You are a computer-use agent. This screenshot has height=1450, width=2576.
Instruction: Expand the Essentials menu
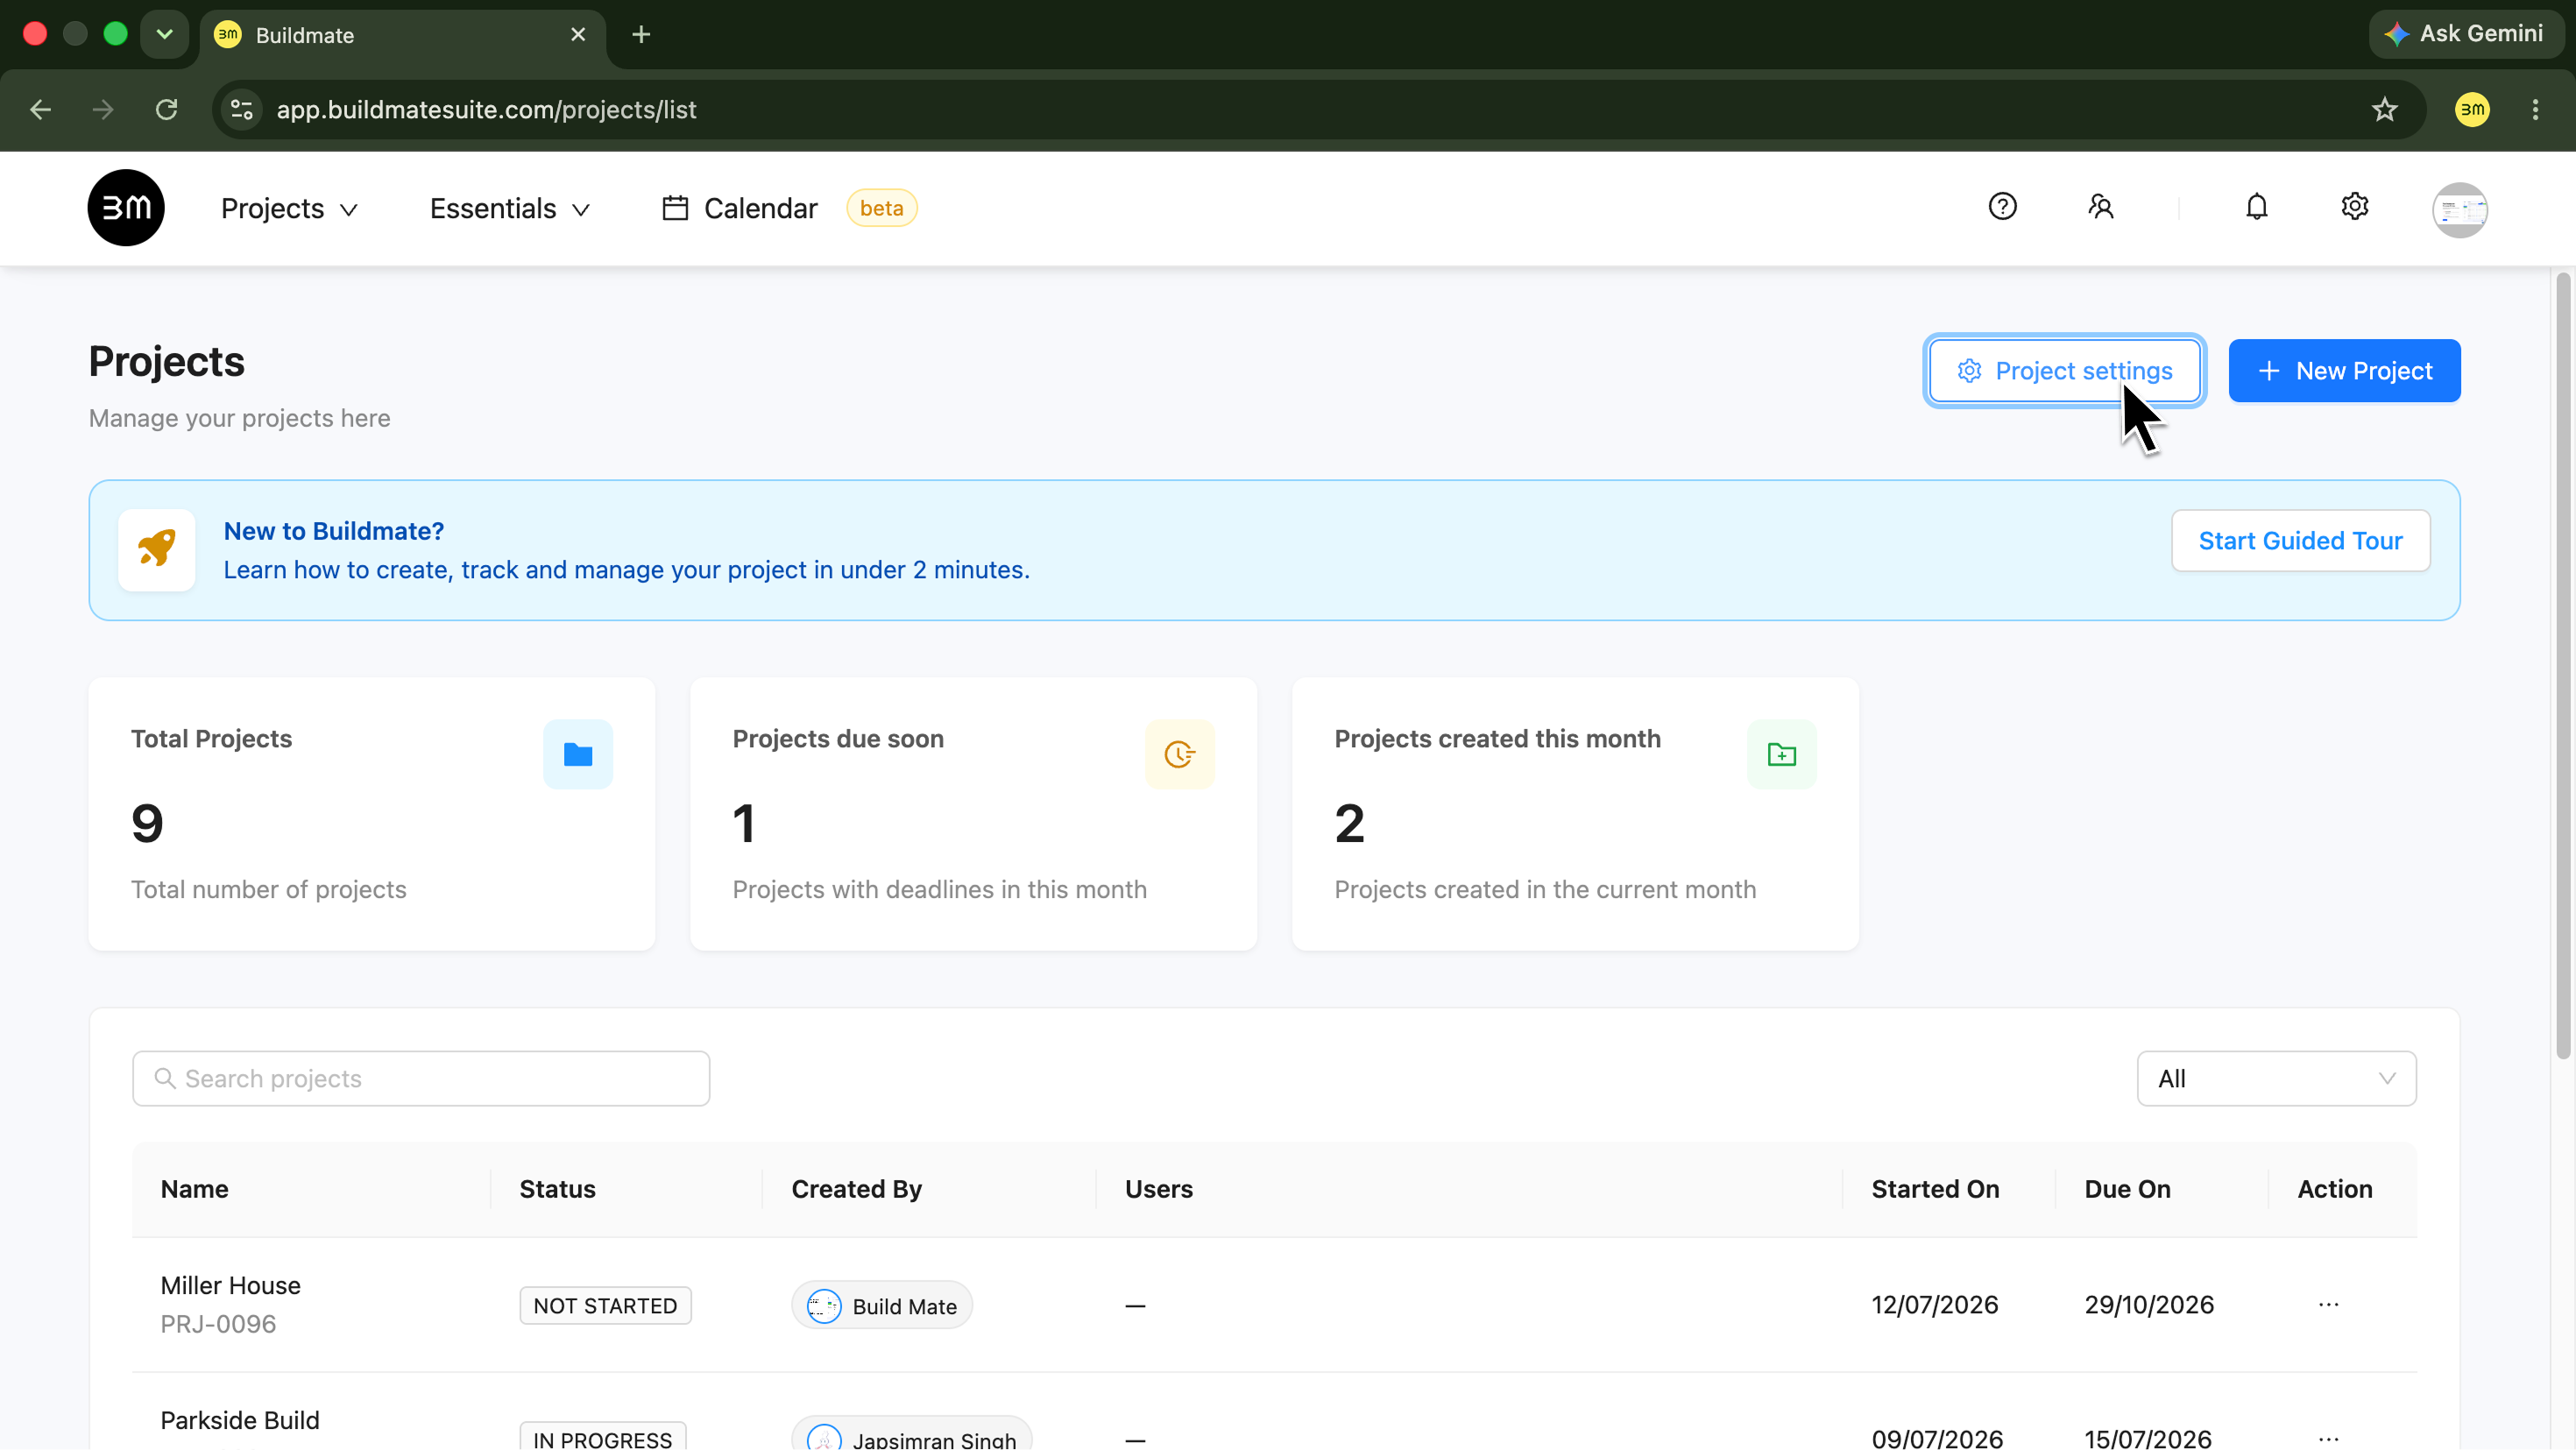pyautogui.click(x=510, y=209)
